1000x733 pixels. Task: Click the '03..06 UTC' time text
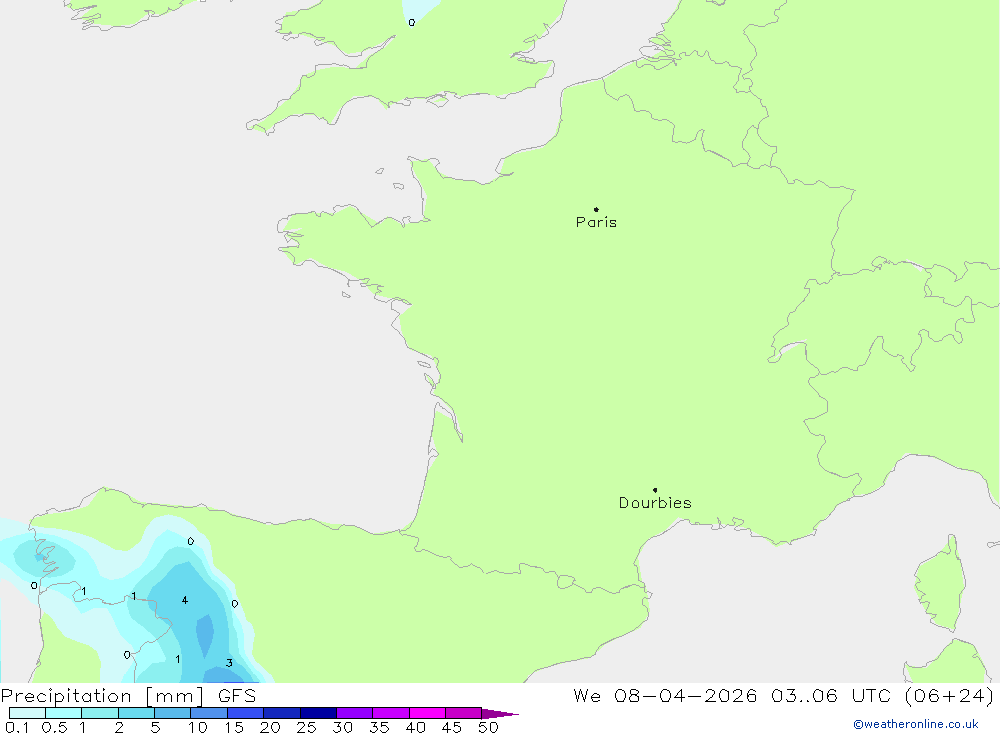tap(831, 696)
